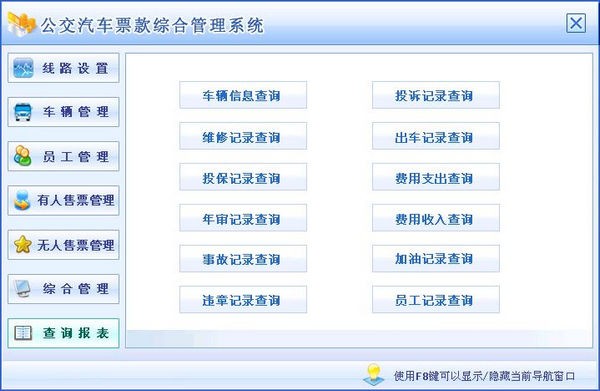600x391 pixels.
Task: Open 有人售票管理 section
Action: pos(64,200)
